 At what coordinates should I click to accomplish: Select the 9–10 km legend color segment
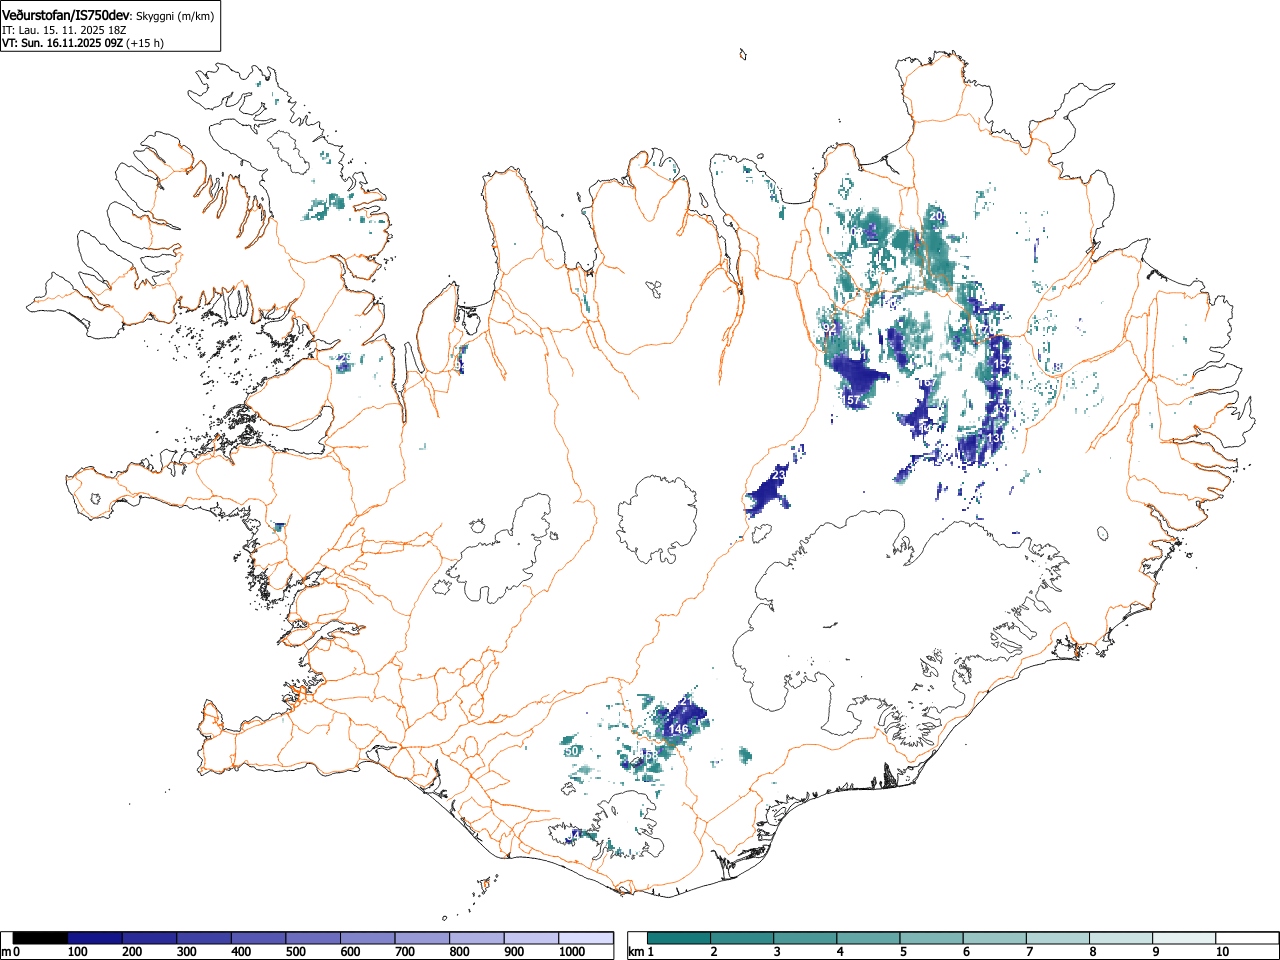(1183, 938)
